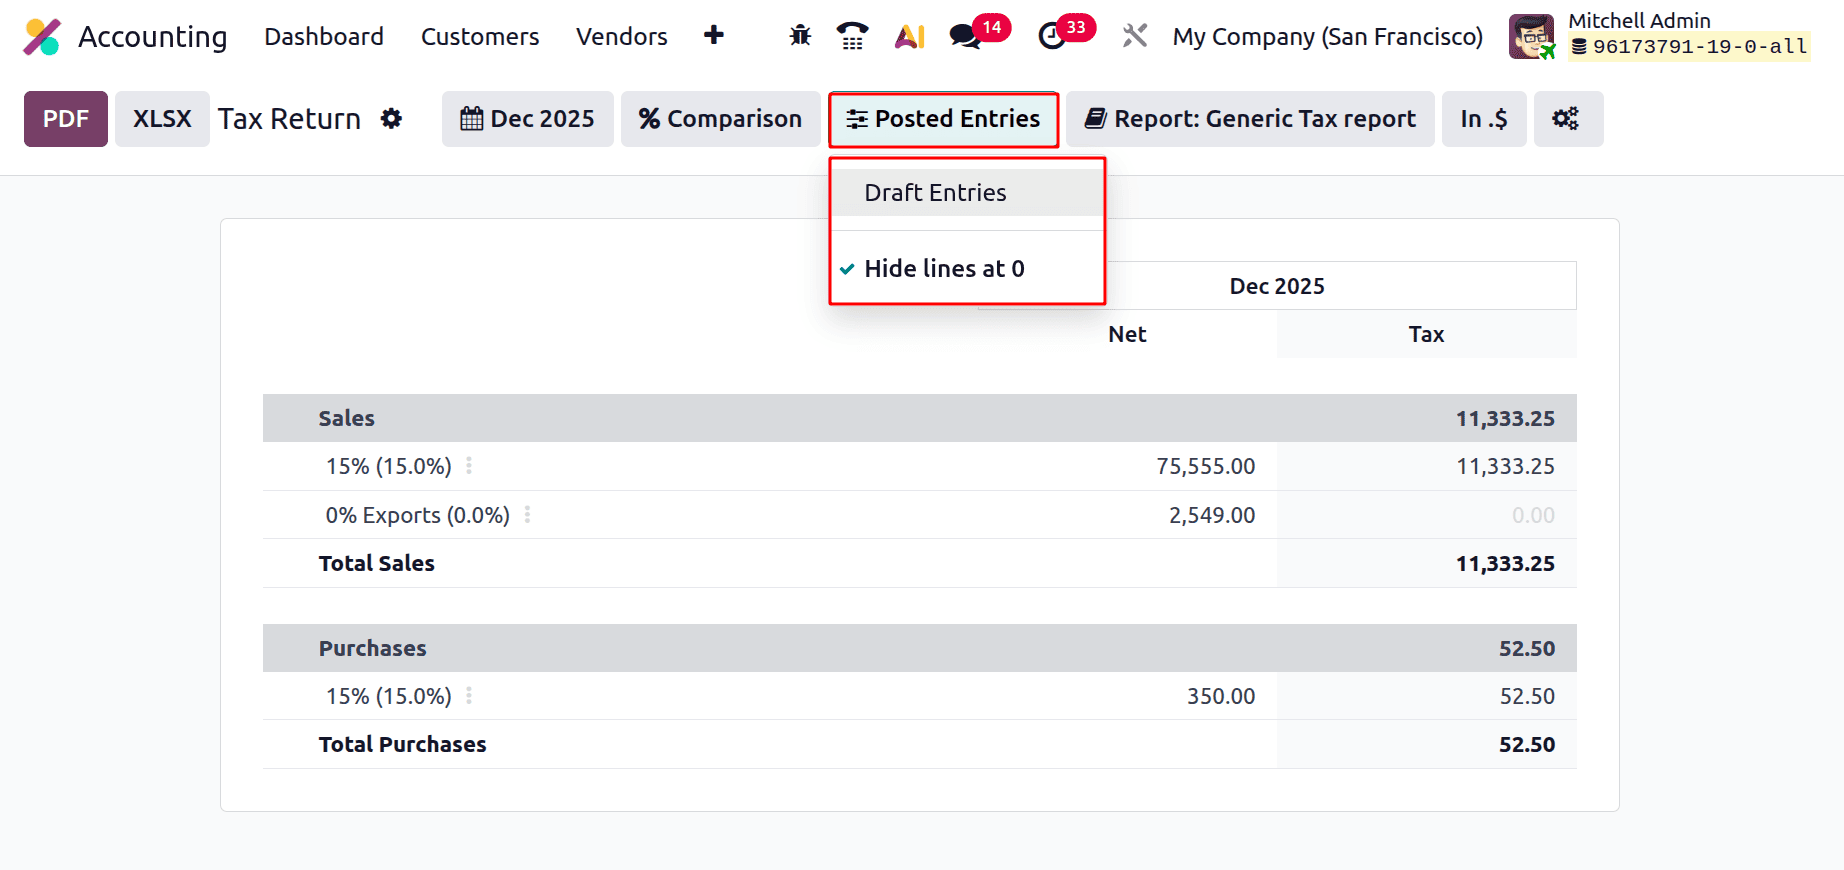1844x870 pixels.
Task: Click the Net column header
Action: [x=1127, y=335]
